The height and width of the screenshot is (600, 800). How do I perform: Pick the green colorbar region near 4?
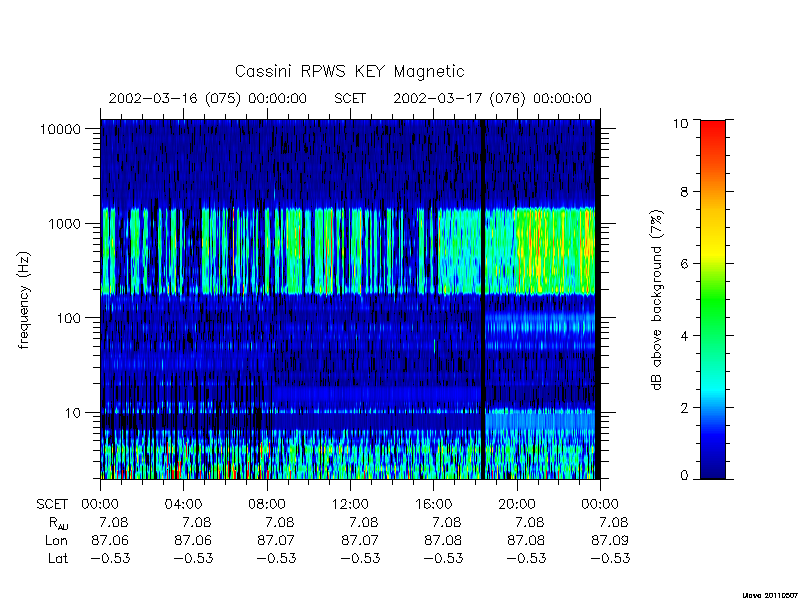pyautogui.click(x=713, y=329)
